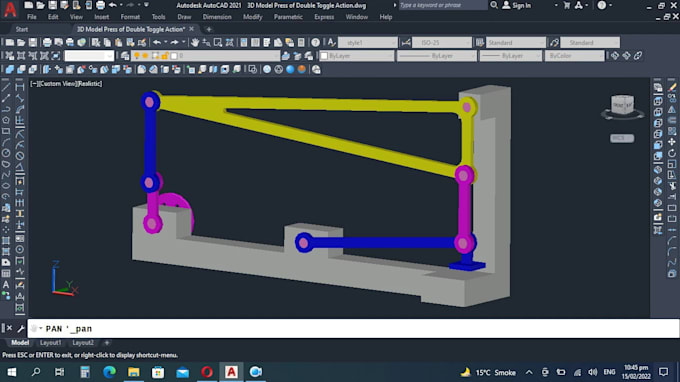
Task: Select the Circle tool in draw toolbar
Action: [6, 153]
